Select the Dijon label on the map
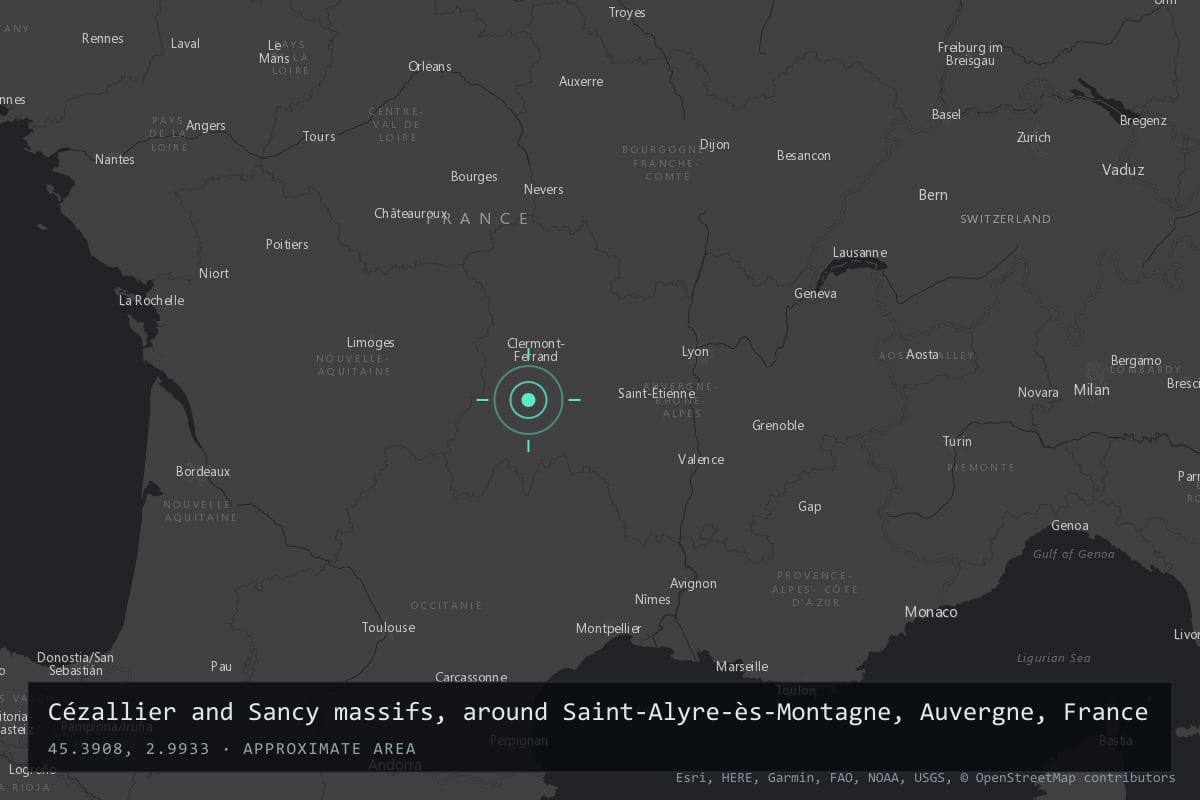 click(715, 144)
